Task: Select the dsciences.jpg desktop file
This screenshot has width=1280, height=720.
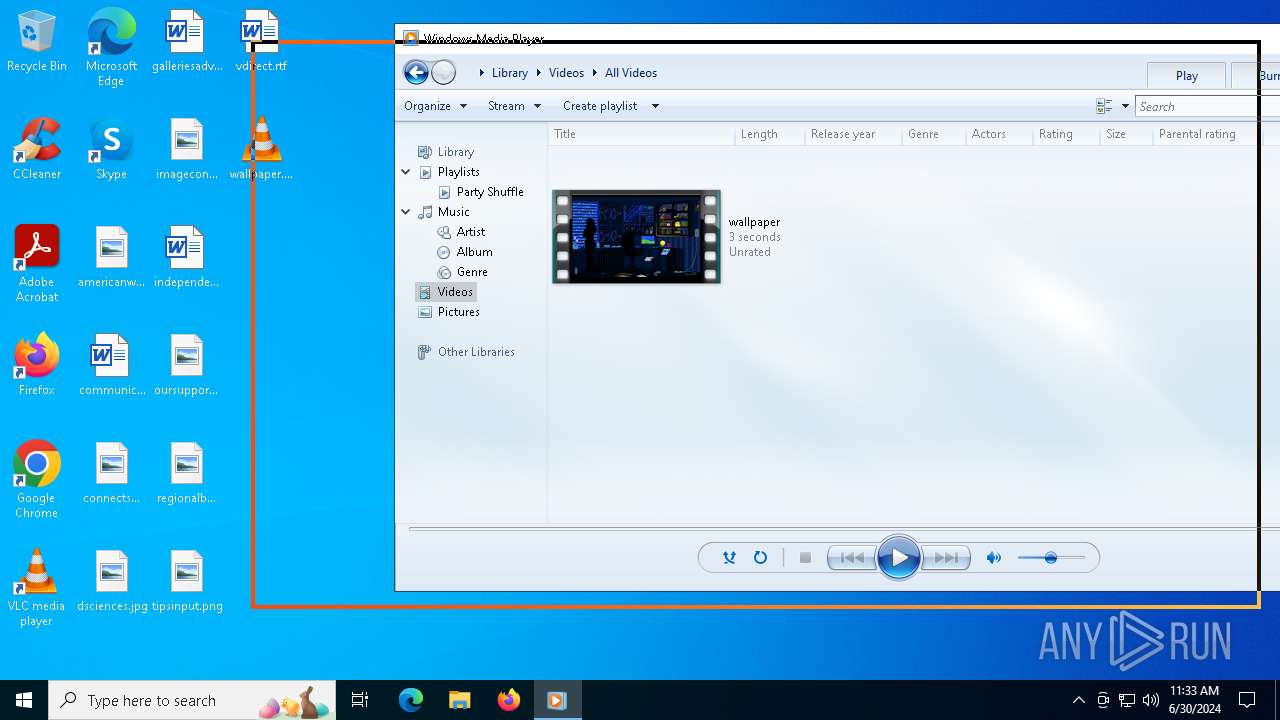Action: click(x=112, y=581)
